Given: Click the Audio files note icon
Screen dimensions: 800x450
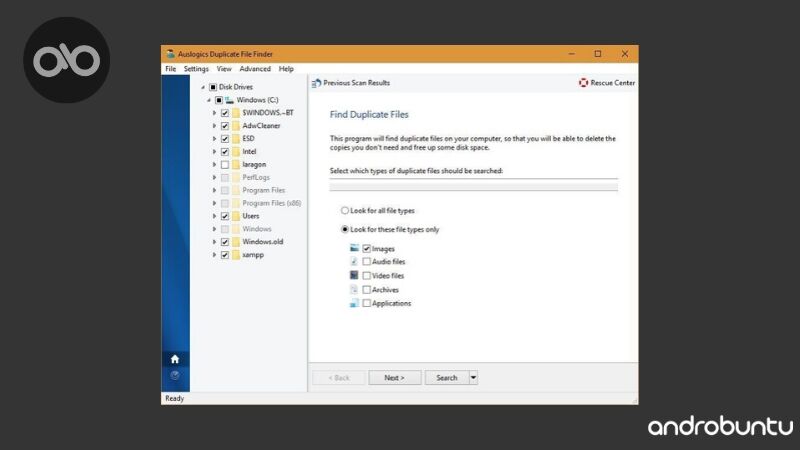Looking at the screenshot, I should 354,261.
